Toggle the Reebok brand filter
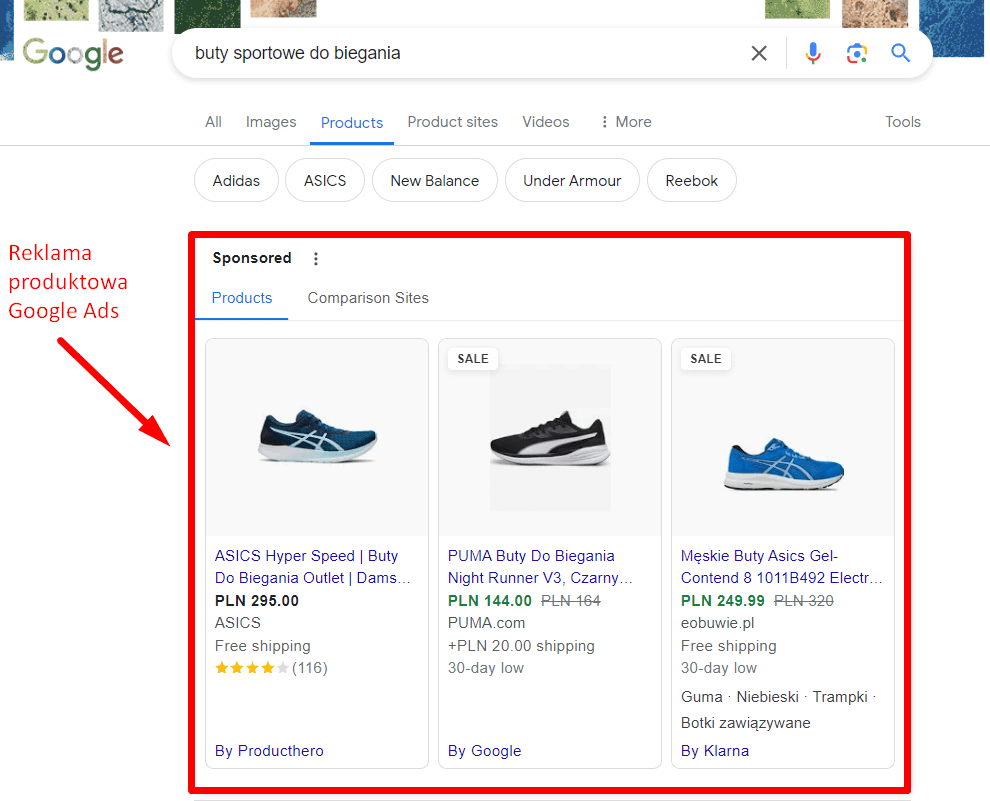The image size is (990, 801). tap(691, 180)
